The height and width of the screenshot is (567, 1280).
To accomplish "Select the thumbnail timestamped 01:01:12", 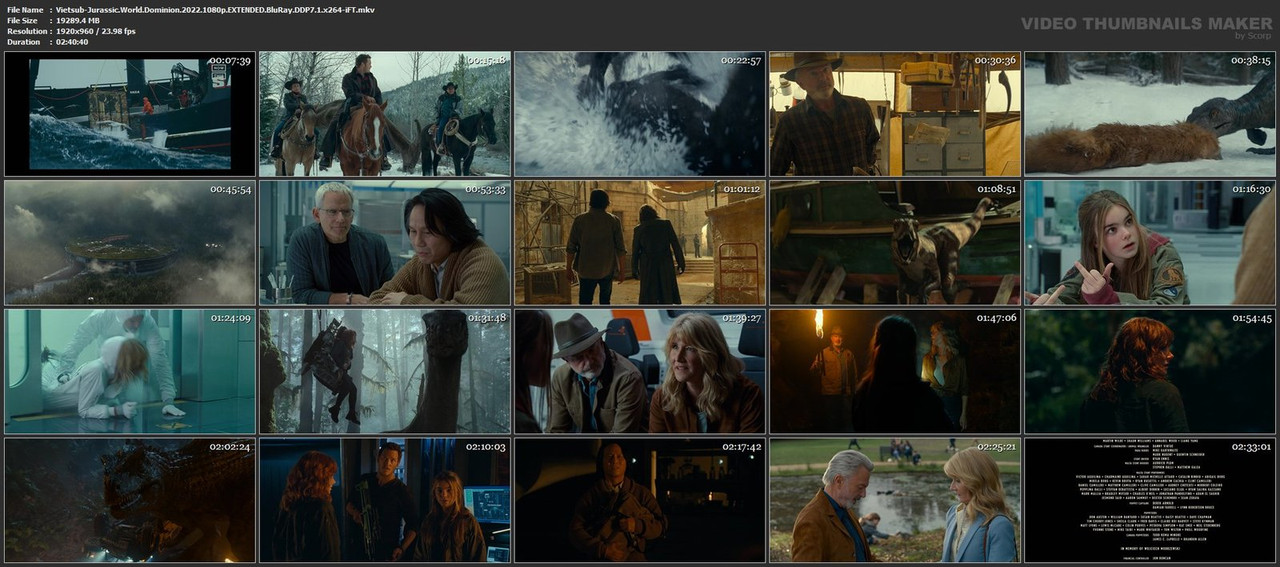I will tap(640, 243).
